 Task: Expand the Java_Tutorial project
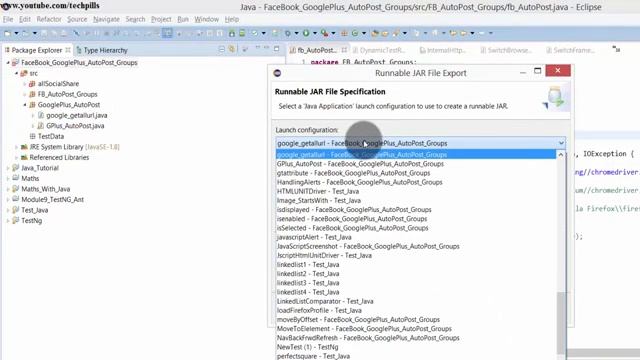tap(8, 168)
